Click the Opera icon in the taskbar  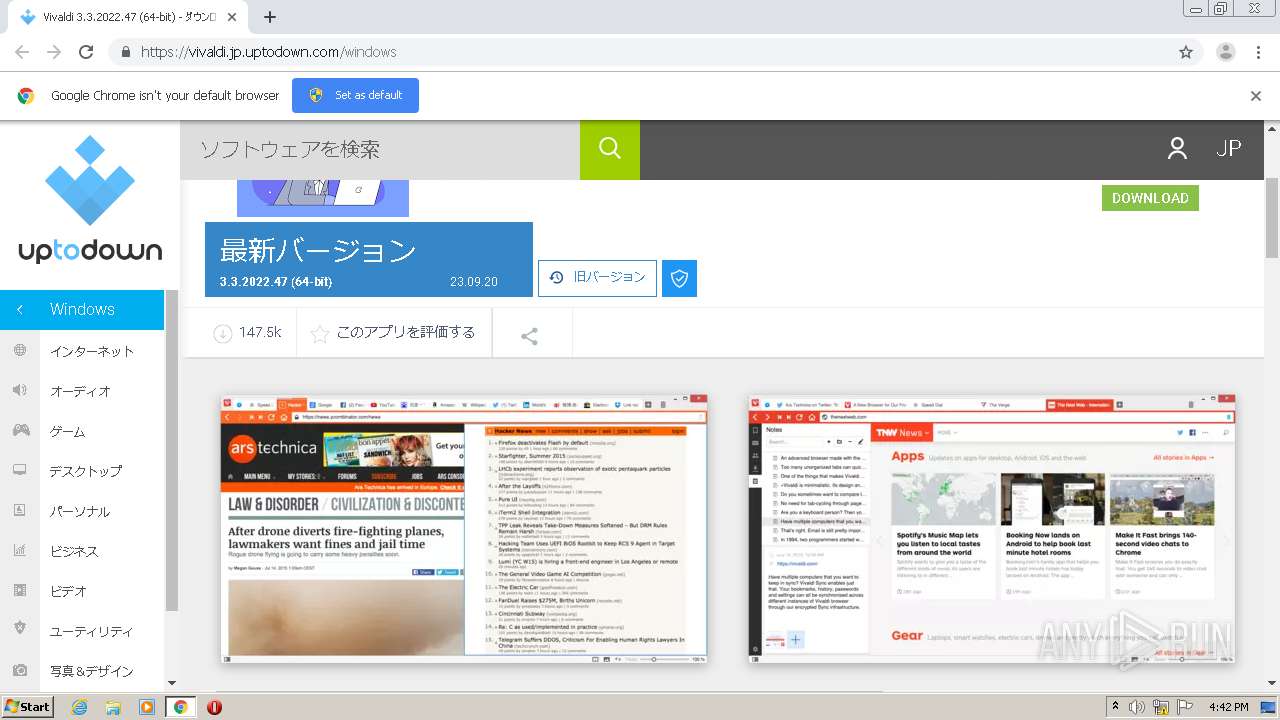(x=214, y=707)
